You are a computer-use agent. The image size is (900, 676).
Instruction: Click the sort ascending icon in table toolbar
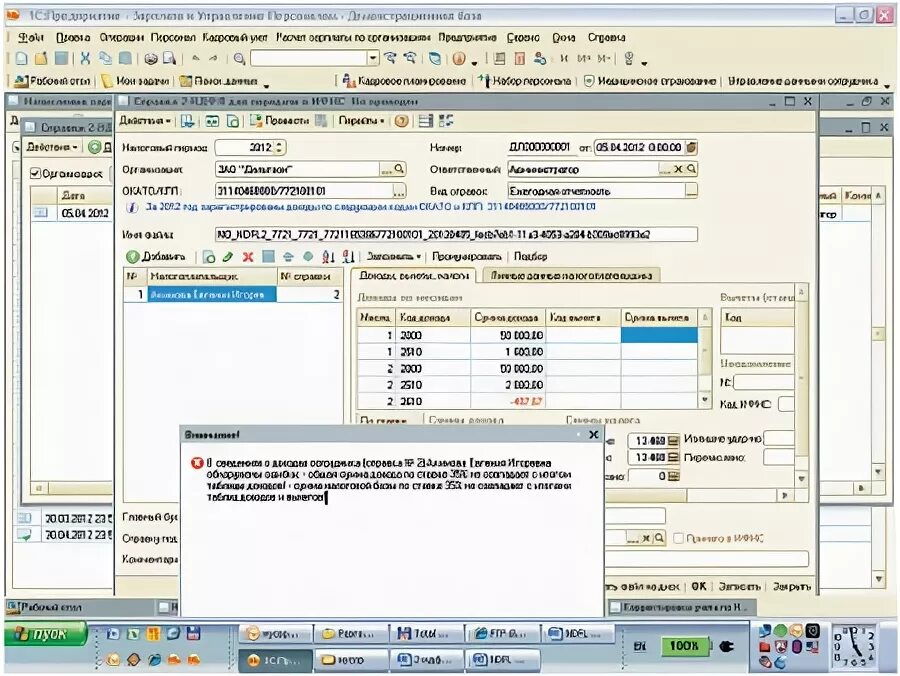(328, 257)
